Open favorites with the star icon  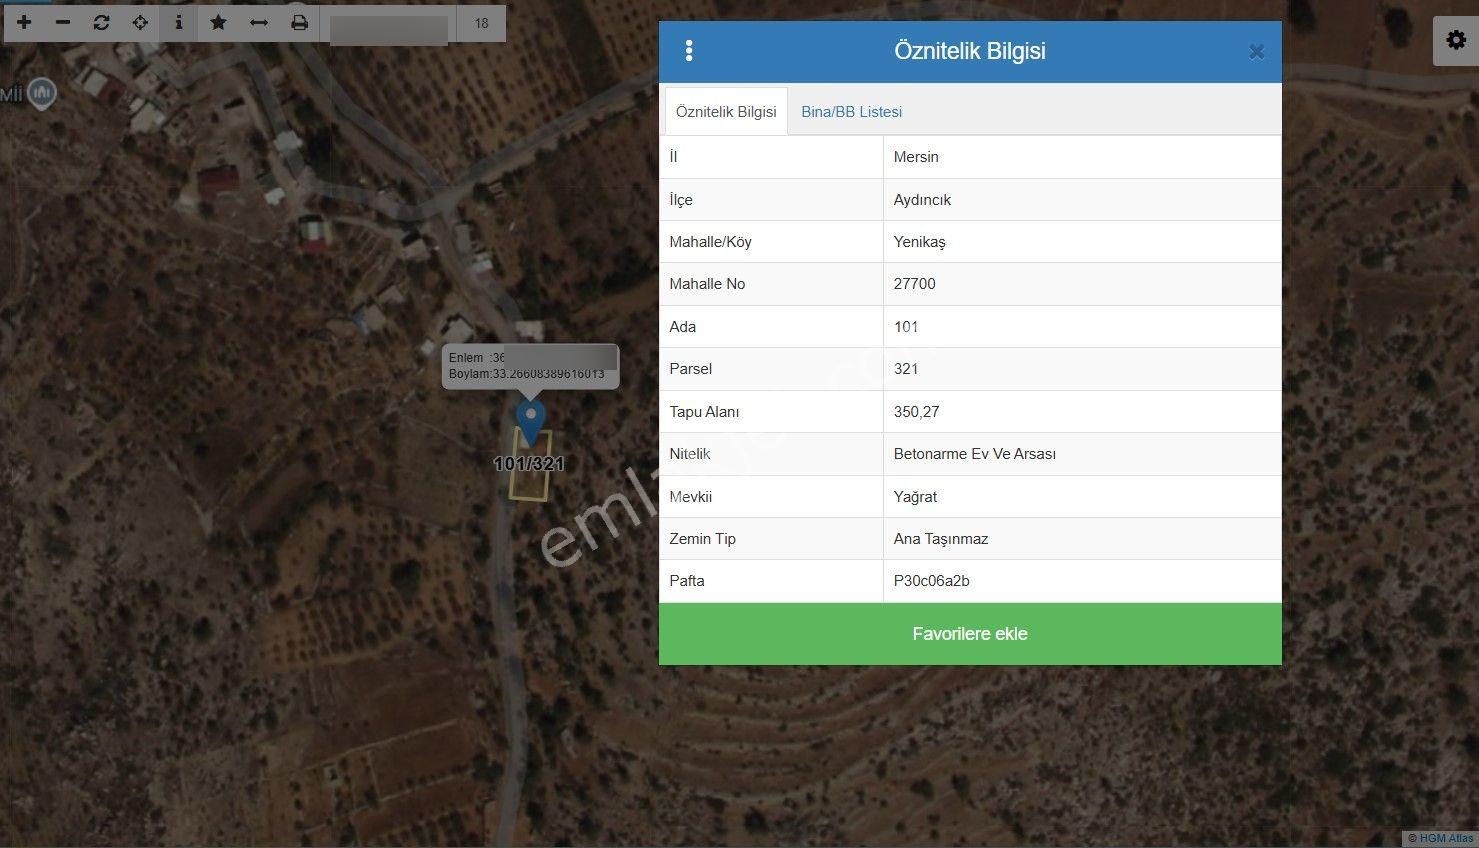[218, 22]
